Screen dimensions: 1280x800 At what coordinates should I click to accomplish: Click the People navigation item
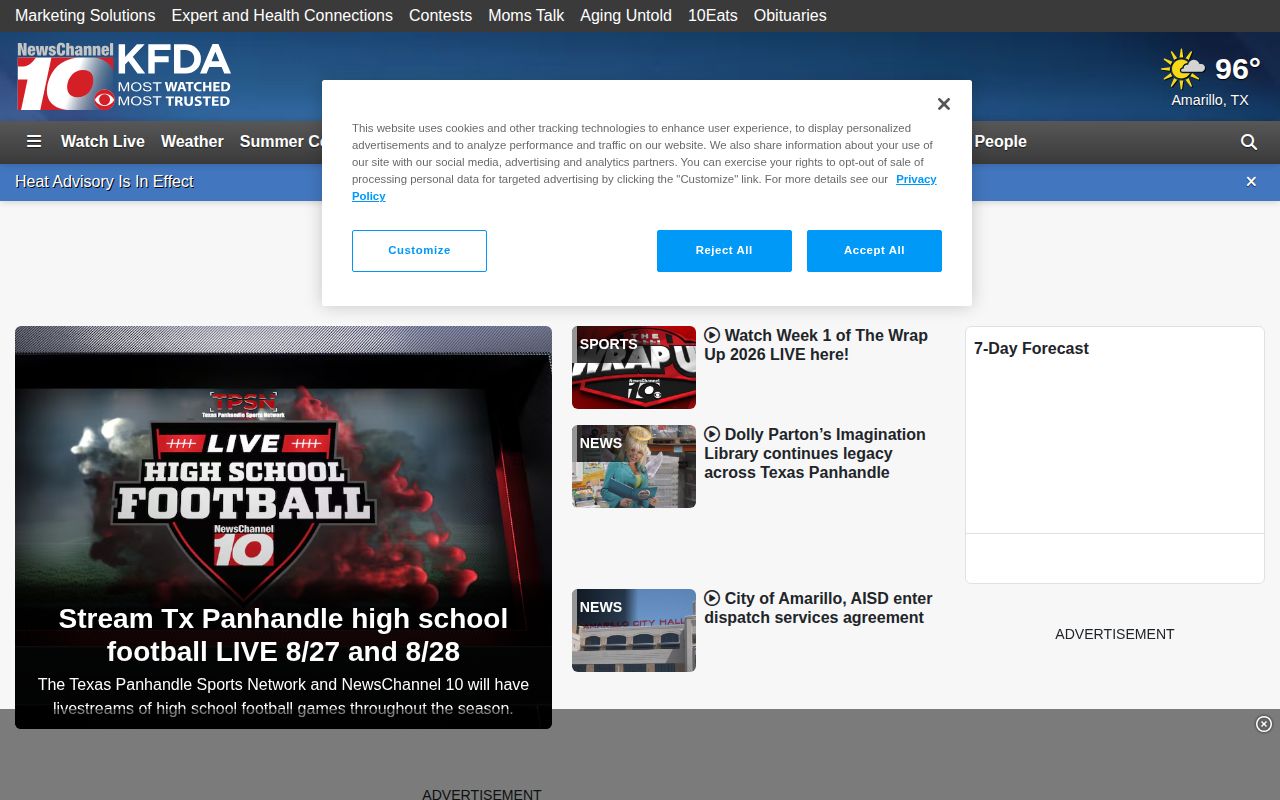click(x=1000, y=142)
